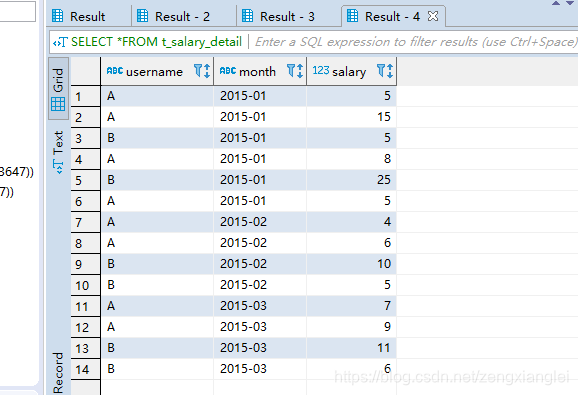
Task: Click month cell 2015-03 in row 14
Action: (x=260, y=369)
